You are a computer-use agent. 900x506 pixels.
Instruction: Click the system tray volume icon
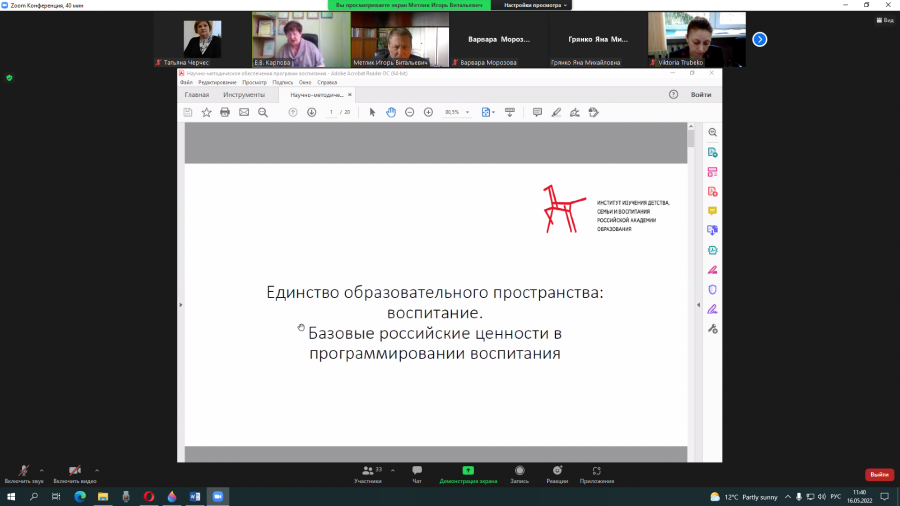pyautogui.click(x=821, y=497)
